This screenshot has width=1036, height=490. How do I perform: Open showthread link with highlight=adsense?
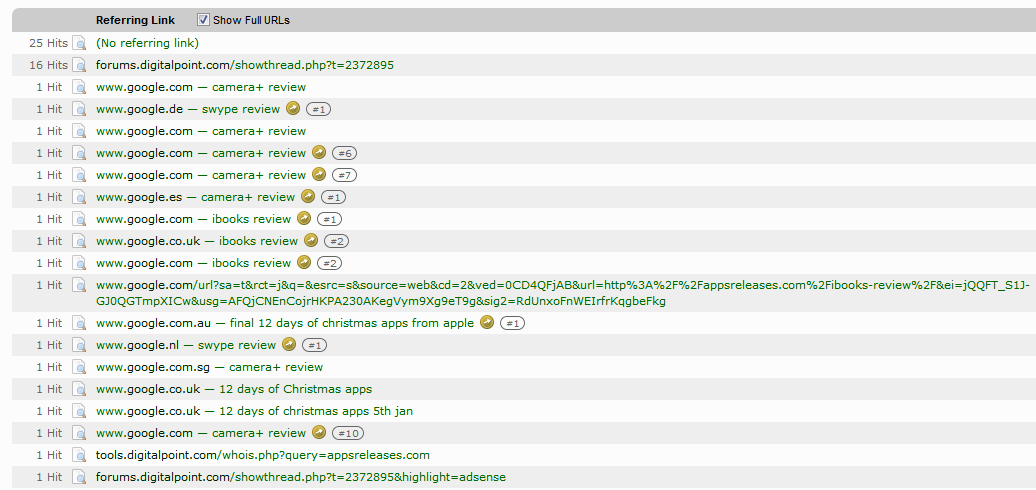(x=301, y=477)
